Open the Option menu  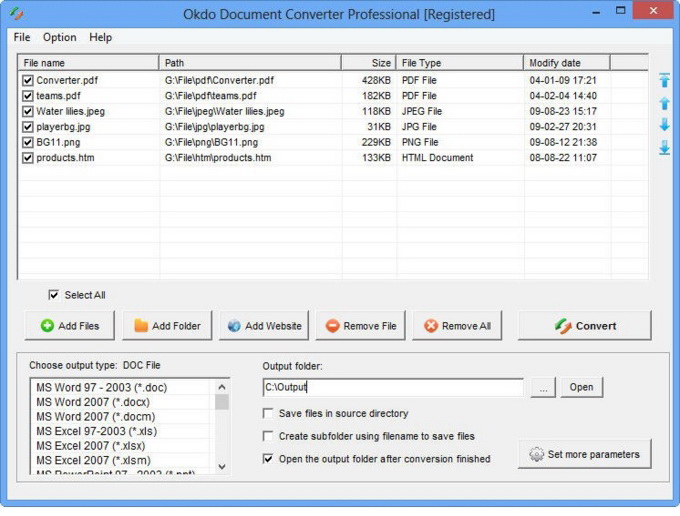[59, 37]
